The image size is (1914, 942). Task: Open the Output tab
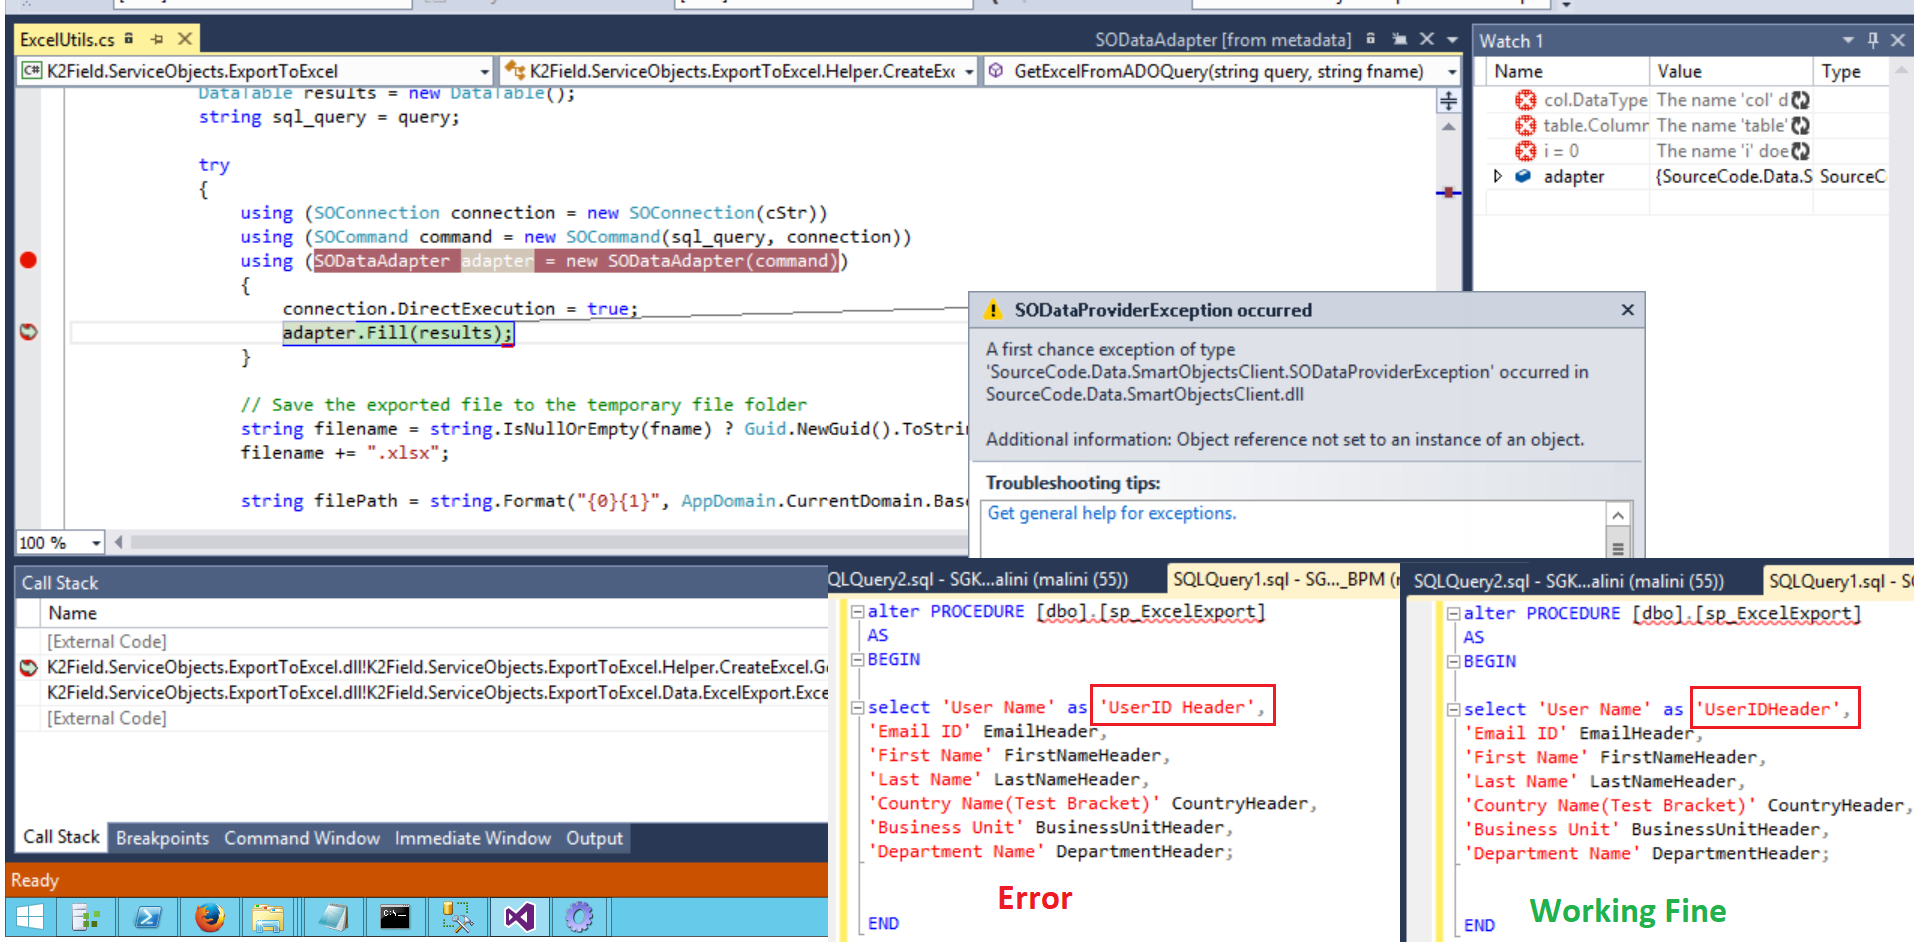594,838
